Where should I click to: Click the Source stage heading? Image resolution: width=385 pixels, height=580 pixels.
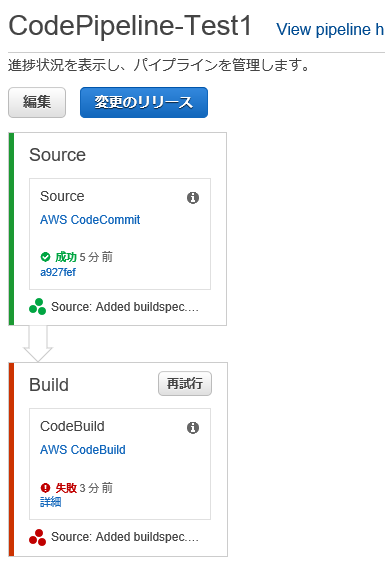(57, 155)
